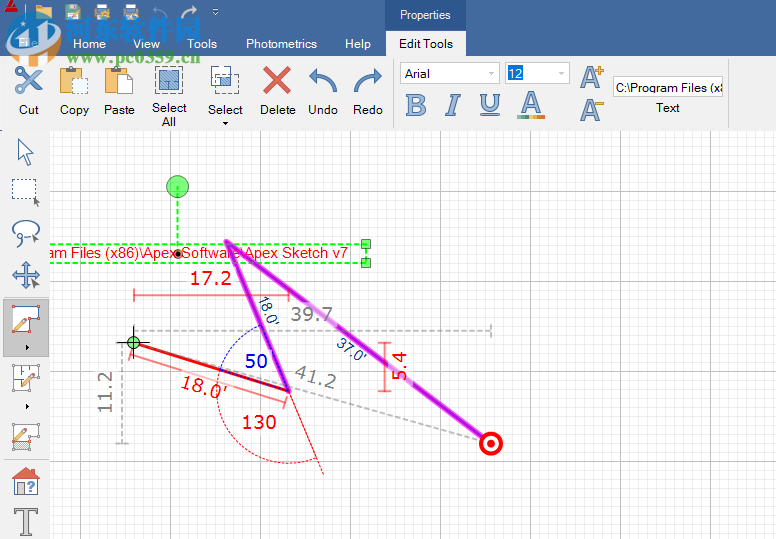Redo the last undone action
The image size is (776, 539).
pyautogui.click(x=368, y=82)
